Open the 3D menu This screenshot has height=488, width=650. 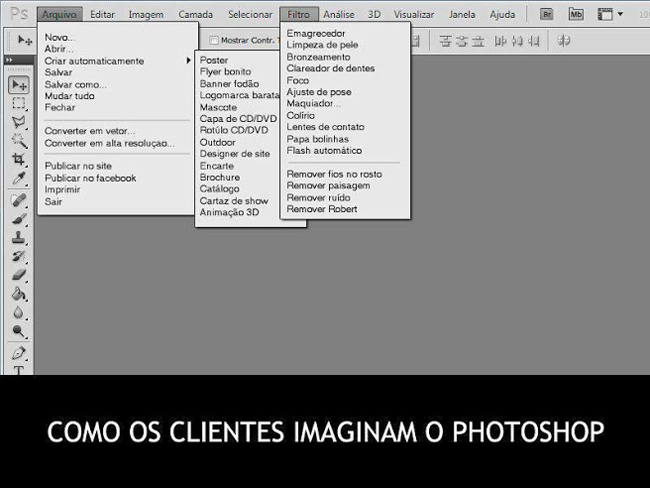[x=374, y=15]
